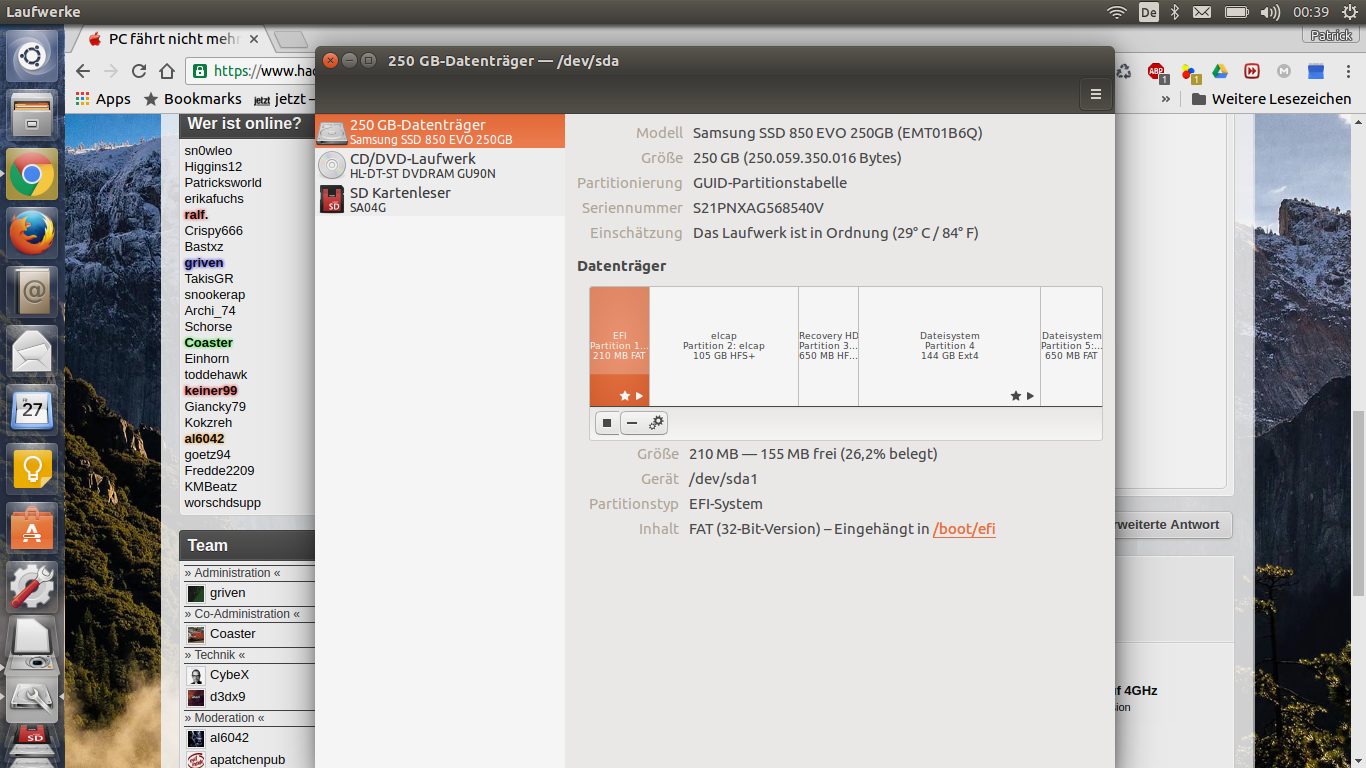The width and height of the screenshot is (1366, 768).
Task: Open Google Keep lightbulb launcher icon
Action: pyautogui.click(x=32, y=468)
